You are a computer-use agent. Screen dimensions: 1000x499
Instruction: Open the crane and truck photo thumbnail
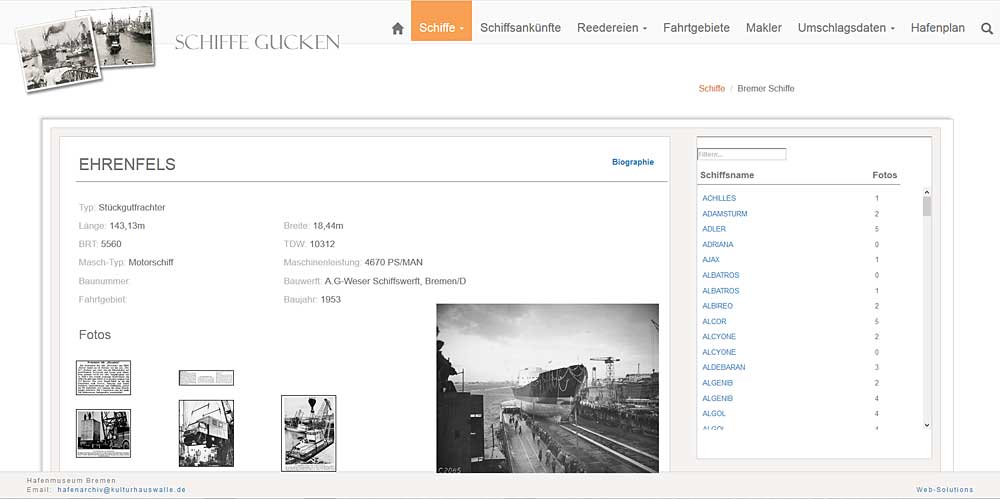pos(103,433)
